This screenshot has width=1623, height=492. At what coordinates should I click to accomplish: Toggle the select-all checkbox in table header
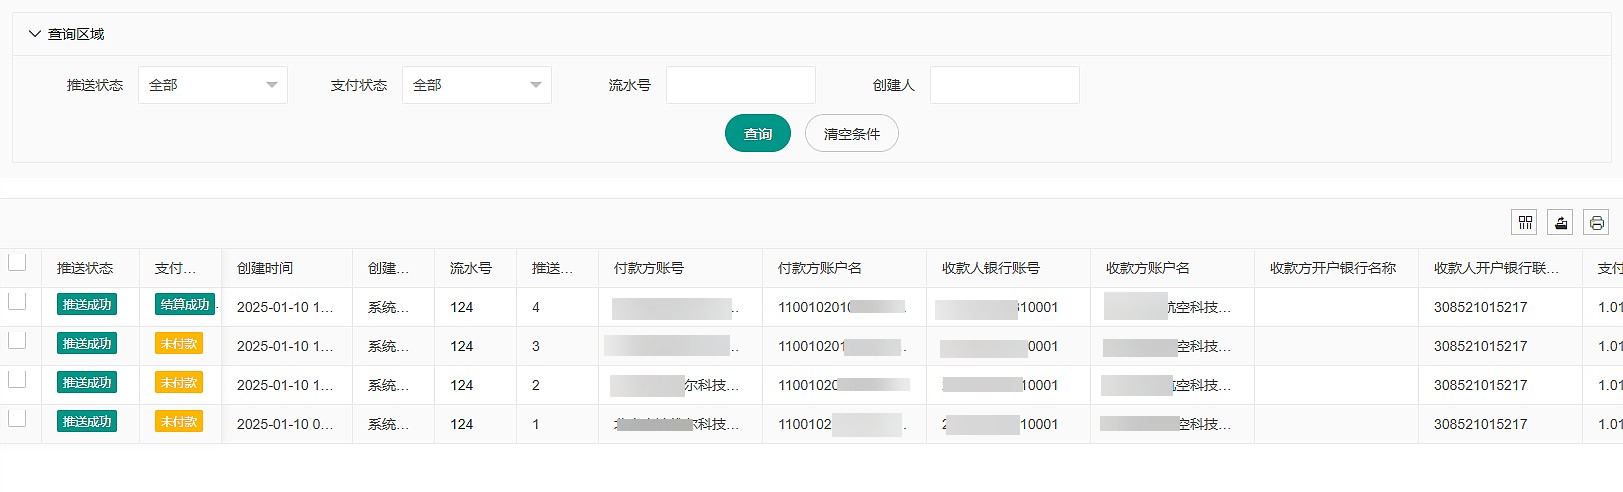pos(17,263)
